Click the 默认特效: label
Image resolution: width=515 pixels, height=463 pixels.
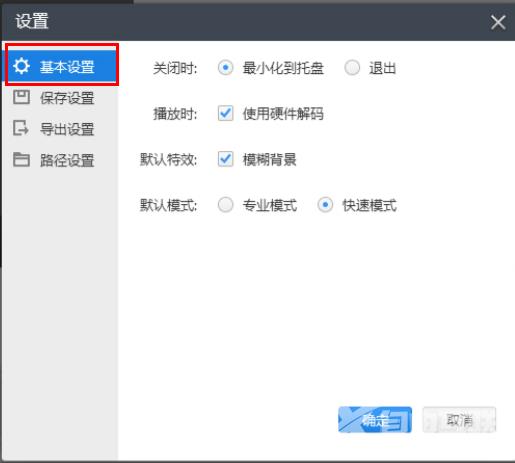pyautogui.click(x=168, y=159)
